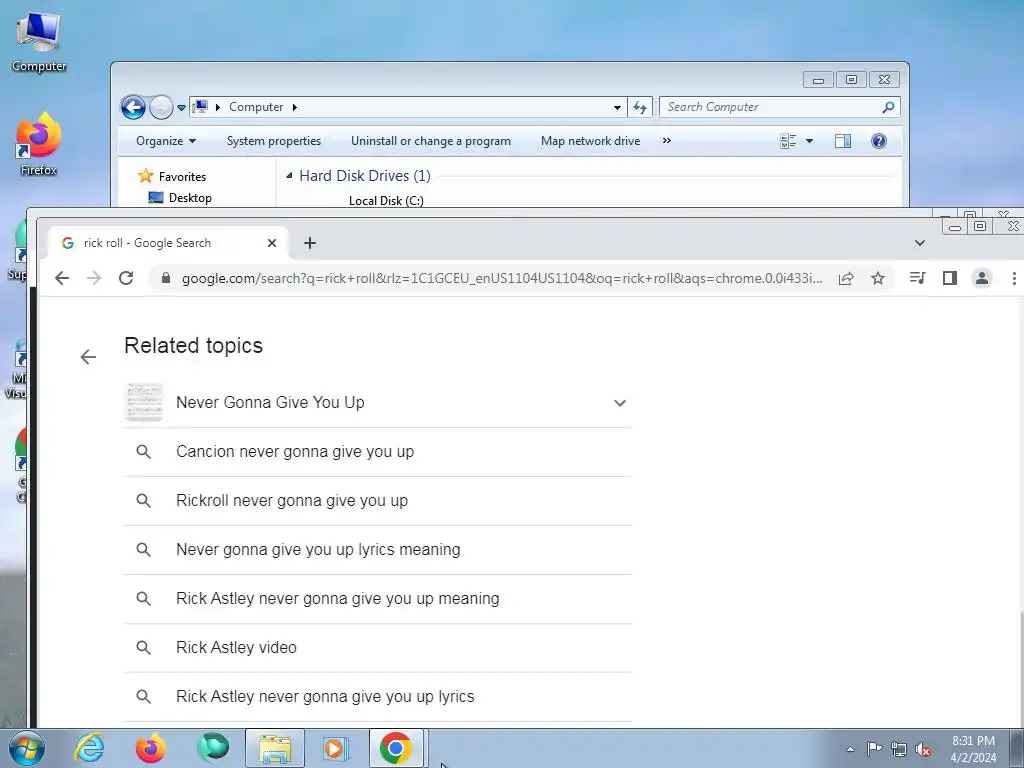Screen dimensions: 1024x768
Task: Click the Chrome address bar URL
Action: [x=502, y=278]
